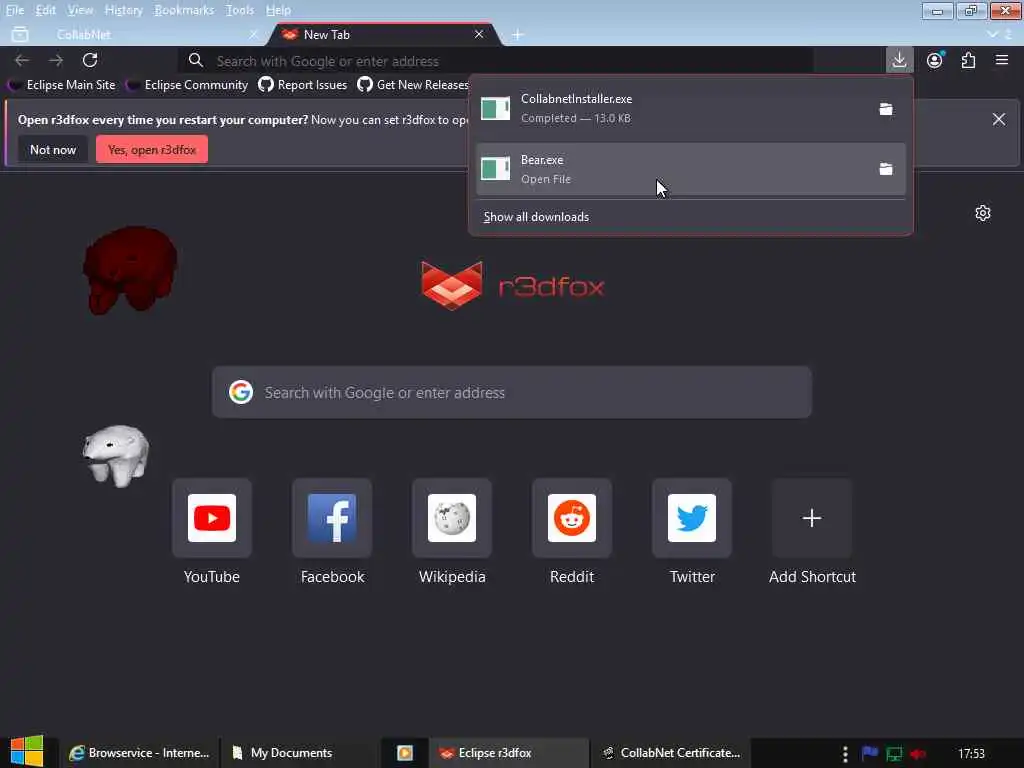Open the new tab page settings gear
Viewport: 1024px width, 768px height.
pos(983,214)
